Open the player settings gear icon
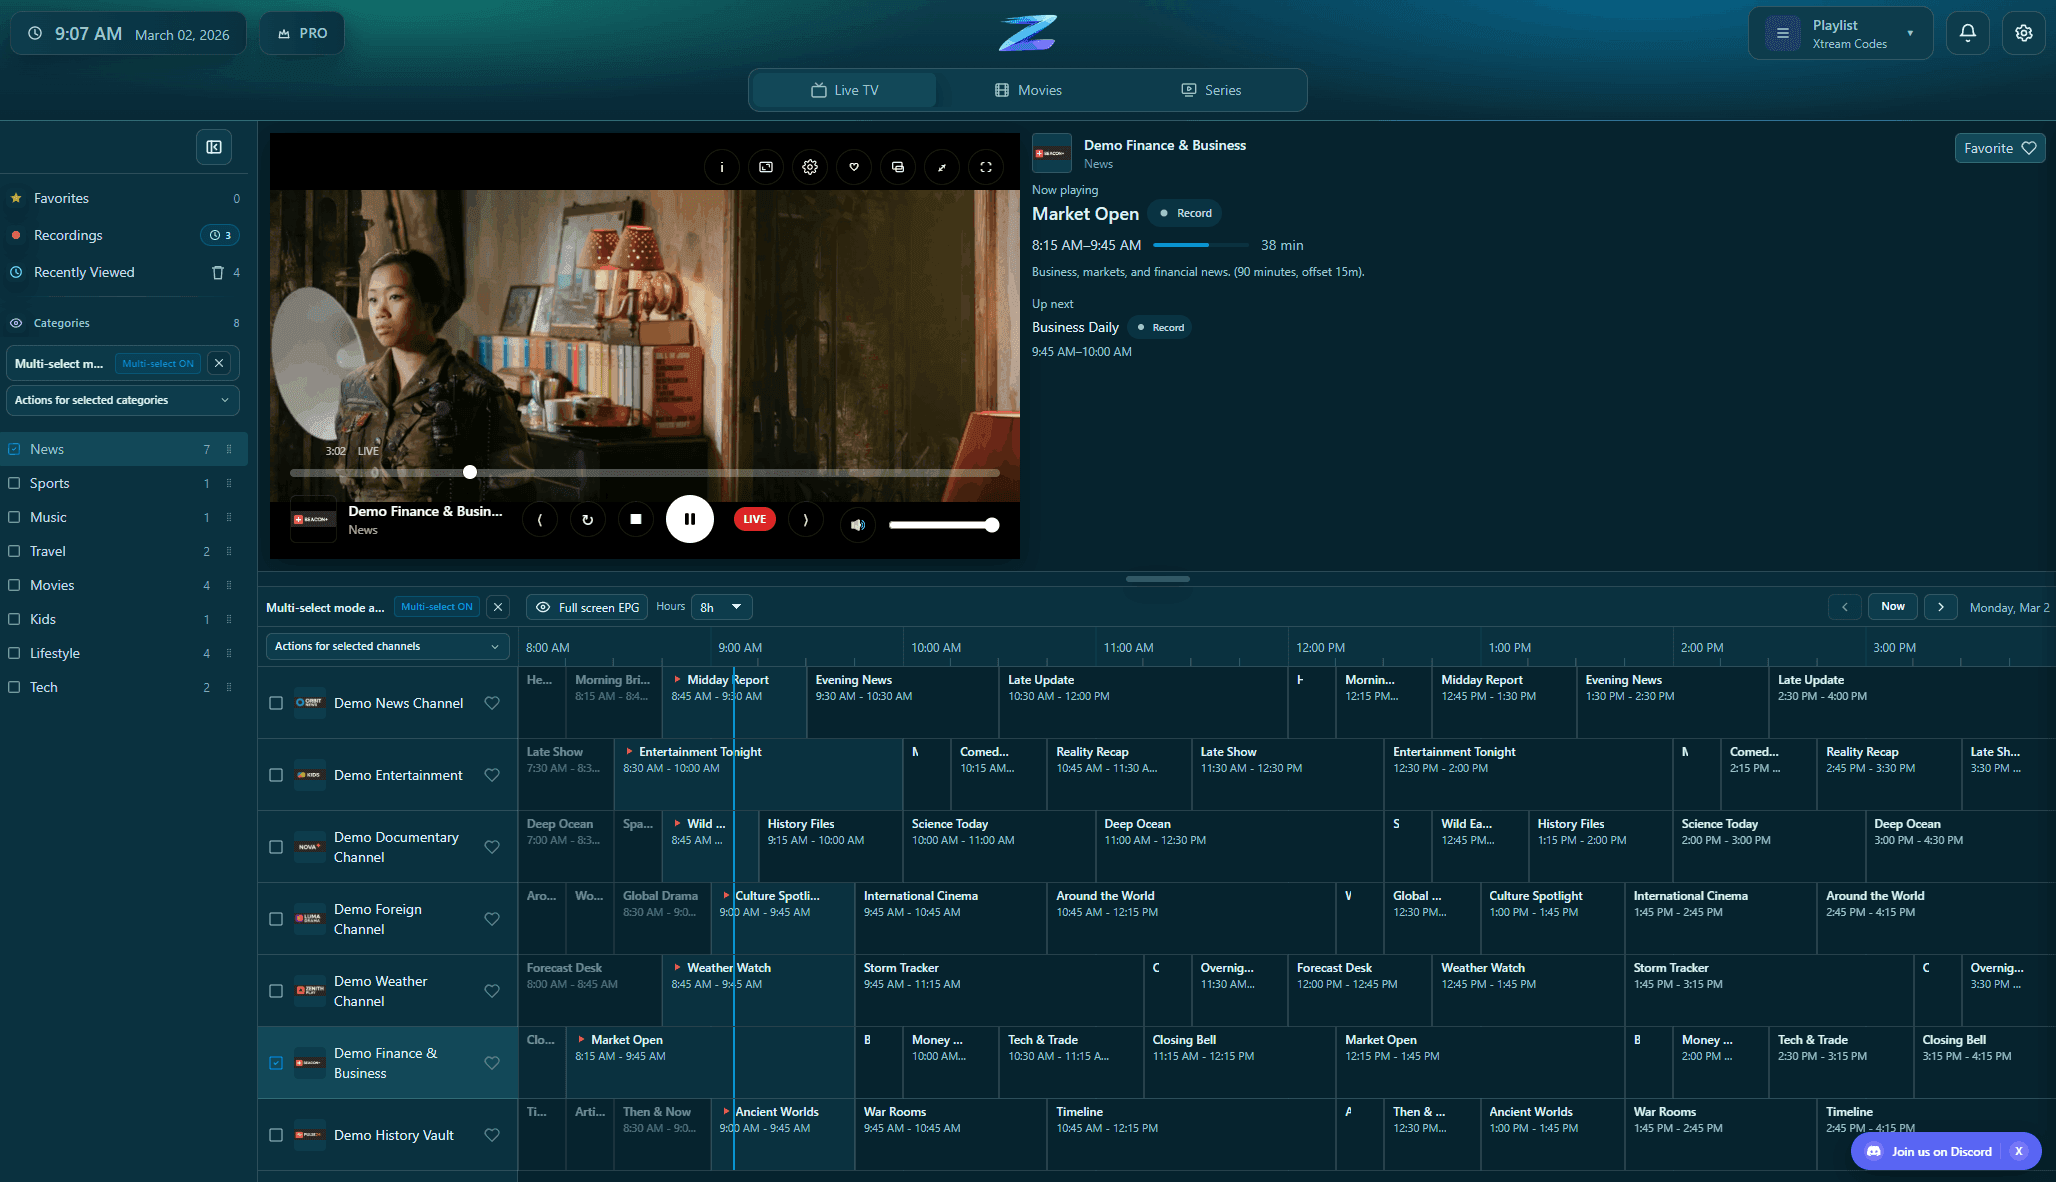The image size is (2056, 1182). (810, 167)
